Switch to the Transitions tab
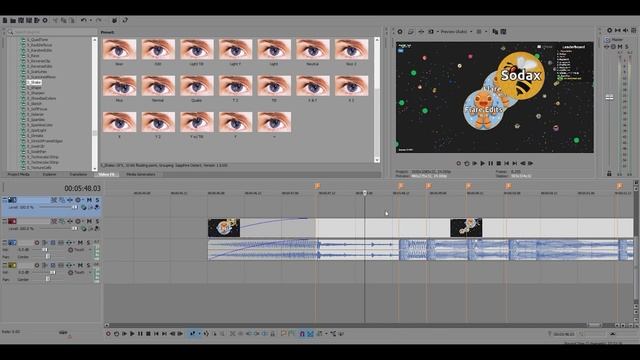This screenshot has width=640, height=360. click(x=78, y=174)
